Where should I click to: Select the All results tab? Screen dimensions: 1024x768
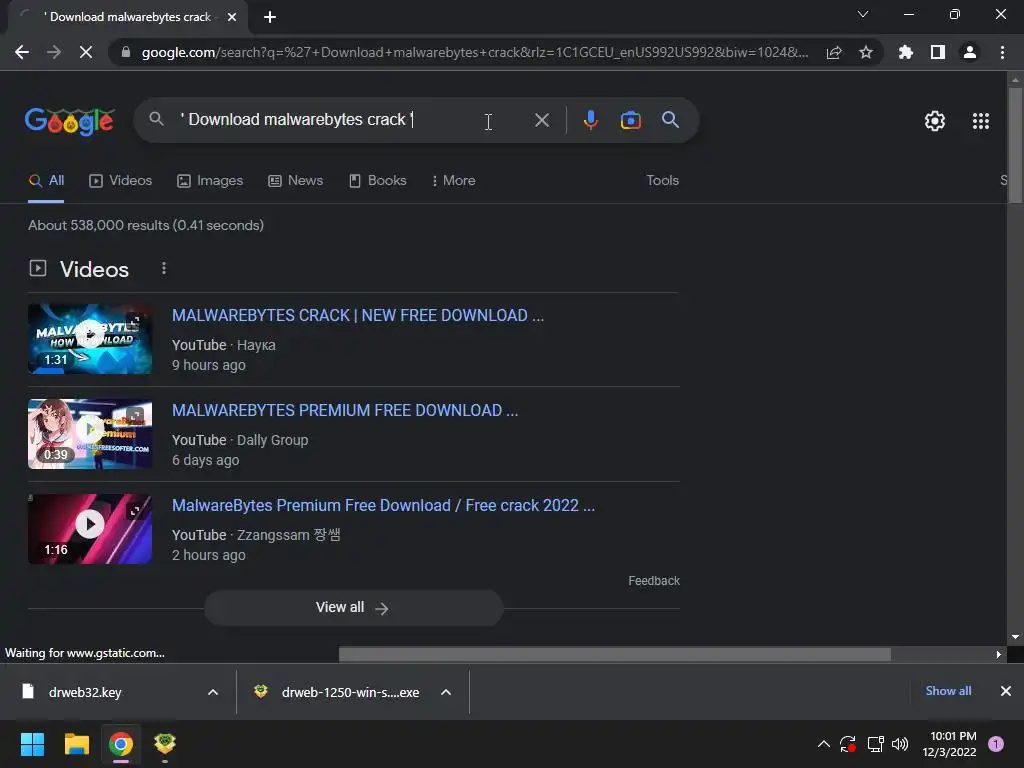[x=46, y=181]
